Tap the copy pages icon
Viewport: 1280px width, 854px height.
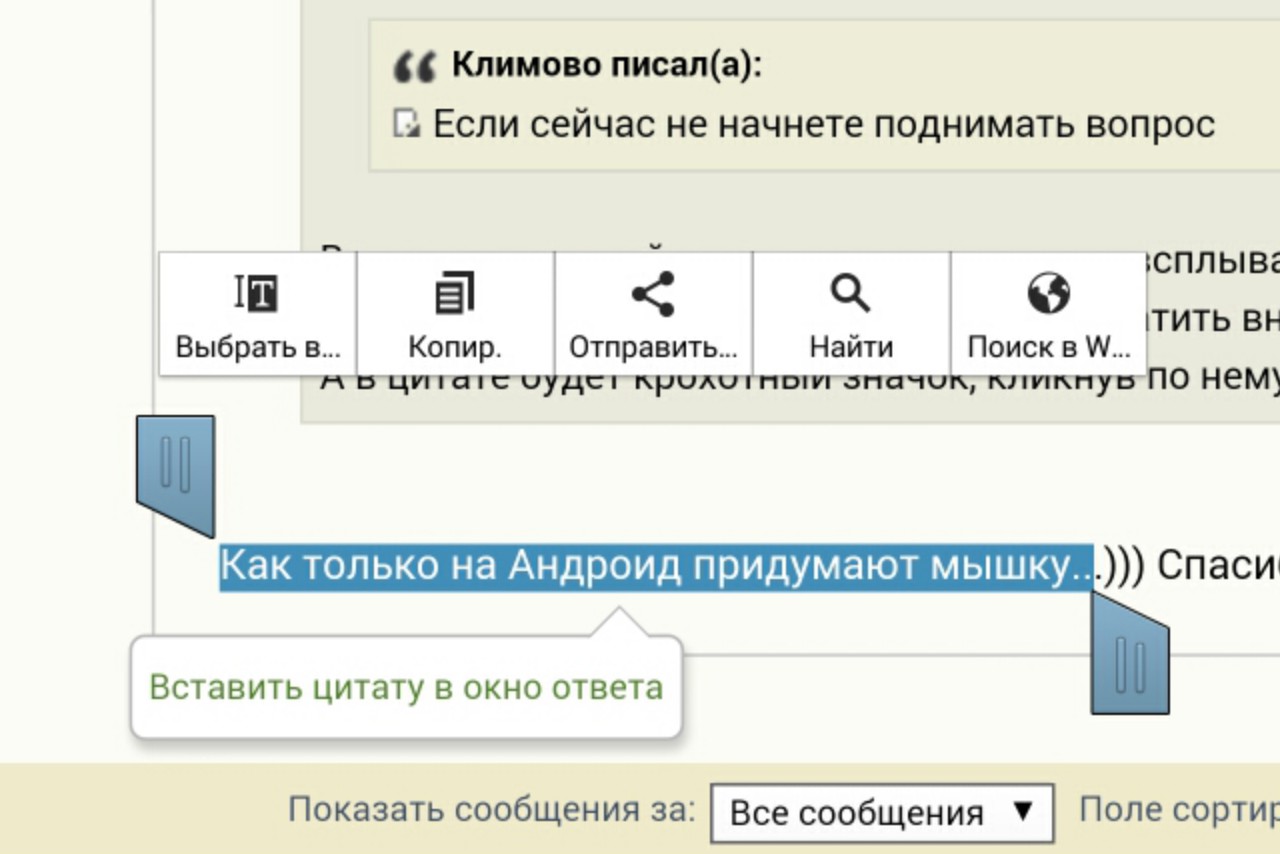click(x=455, y=294)
